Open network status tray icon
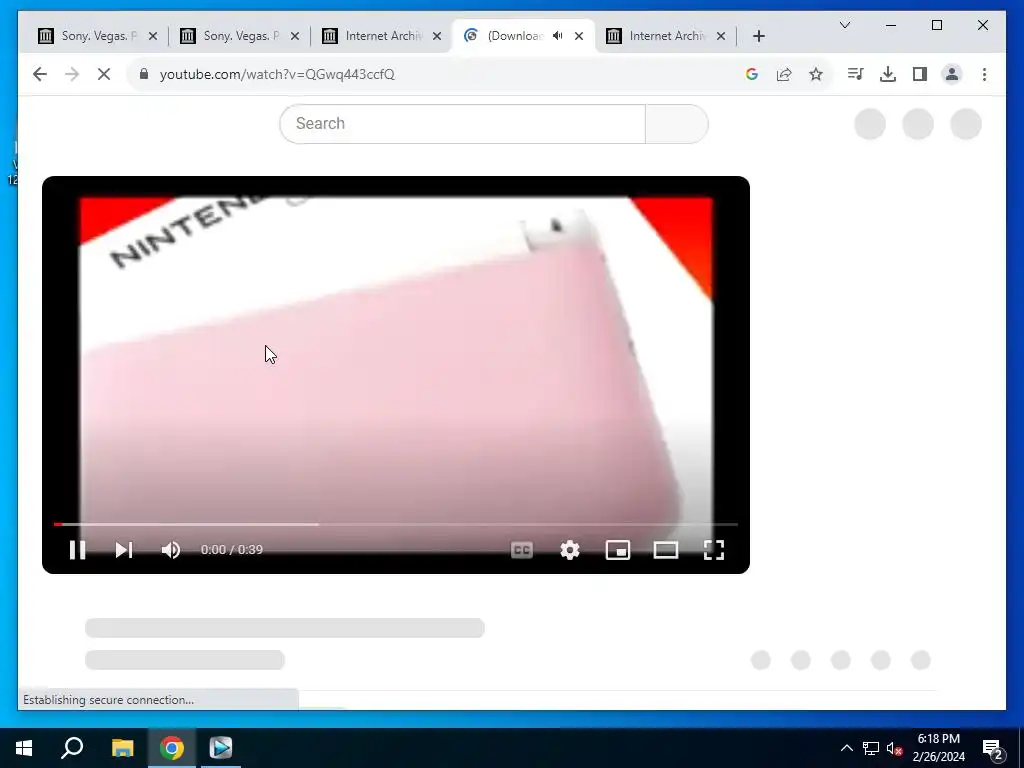 [871, 748]
